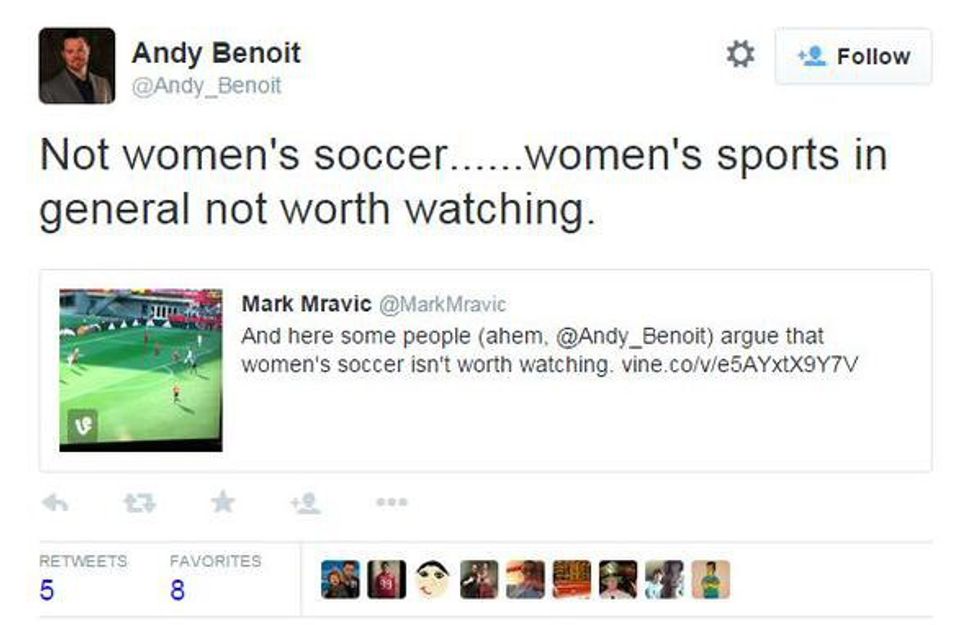The height and width of the screenshot is (625, 980).
Task: Open the gear settings dropdown
Action: coord(740,54)
